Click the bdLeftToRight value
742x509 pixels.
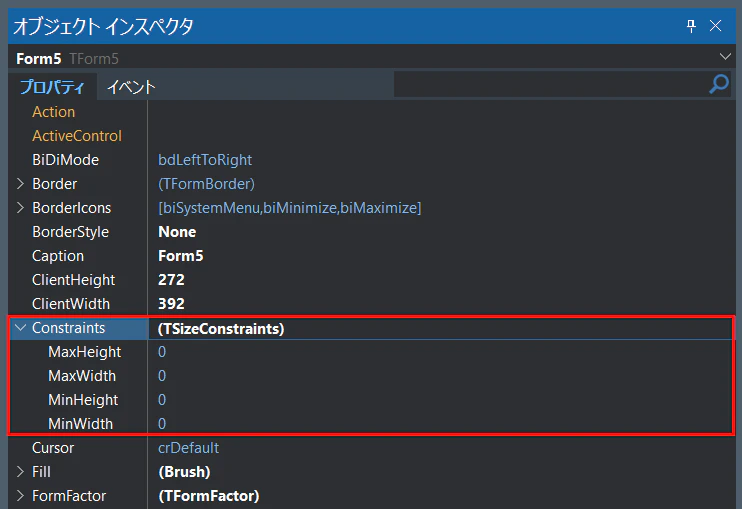(205, 160)
